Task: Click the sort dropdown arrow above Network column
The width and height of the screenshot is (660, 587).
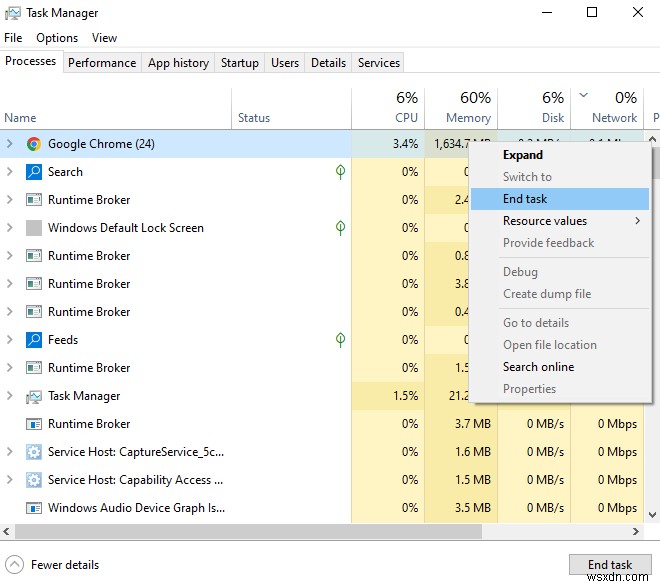Action: (583, 95)
